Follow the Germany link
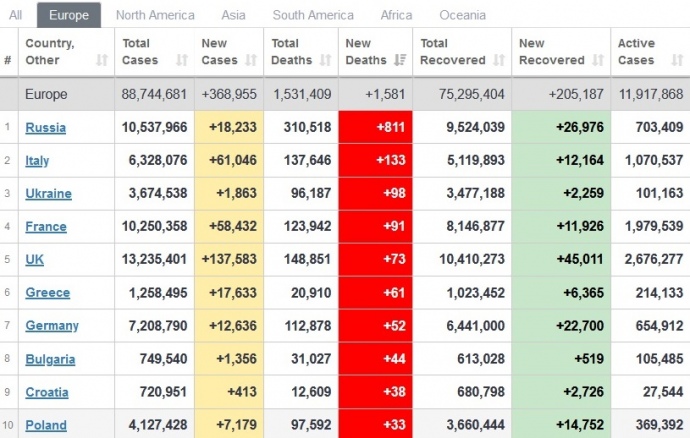 click(52, 326)
